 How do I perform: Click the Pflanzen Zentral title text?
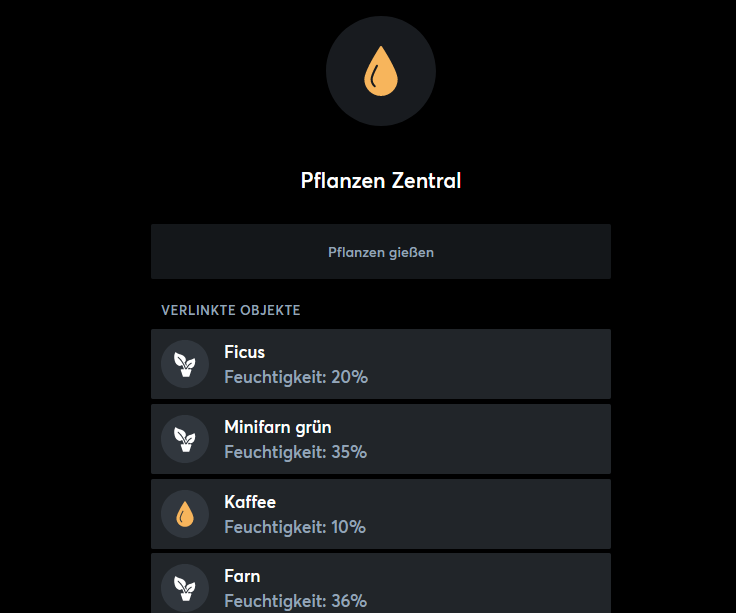[381, 181]
